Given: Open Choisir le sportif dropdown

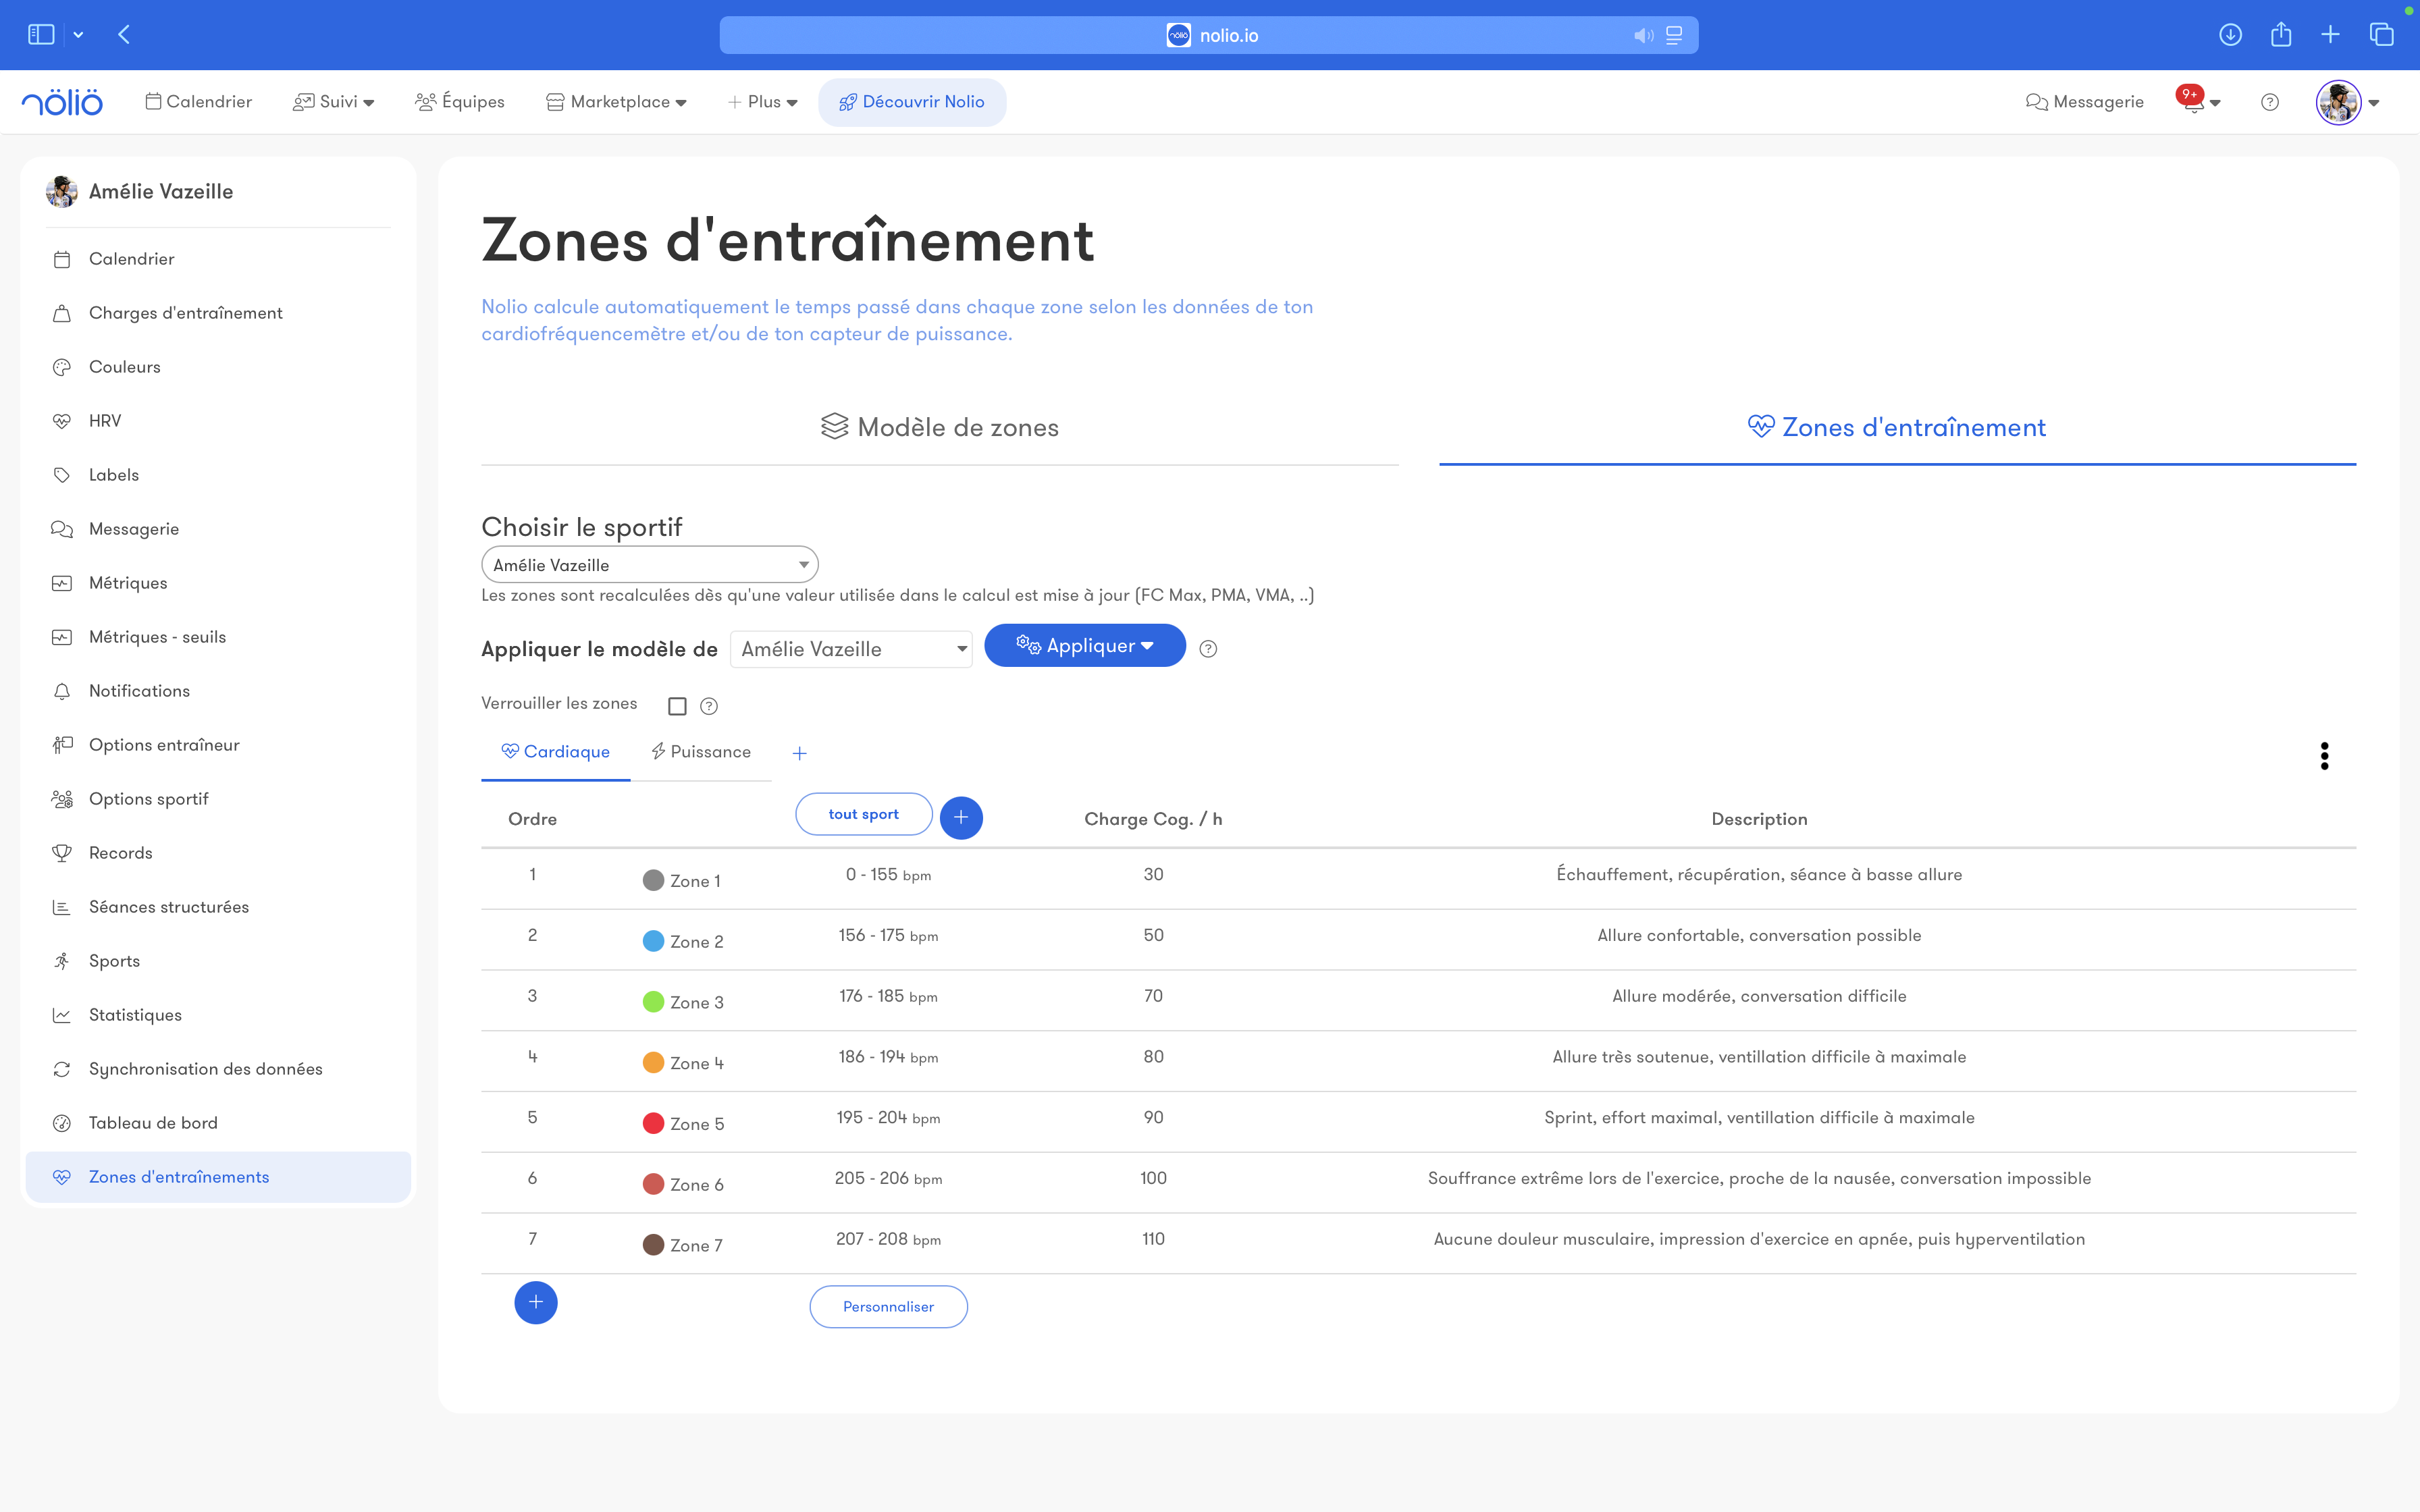Looking at the screenshot, I should [650, 565].
